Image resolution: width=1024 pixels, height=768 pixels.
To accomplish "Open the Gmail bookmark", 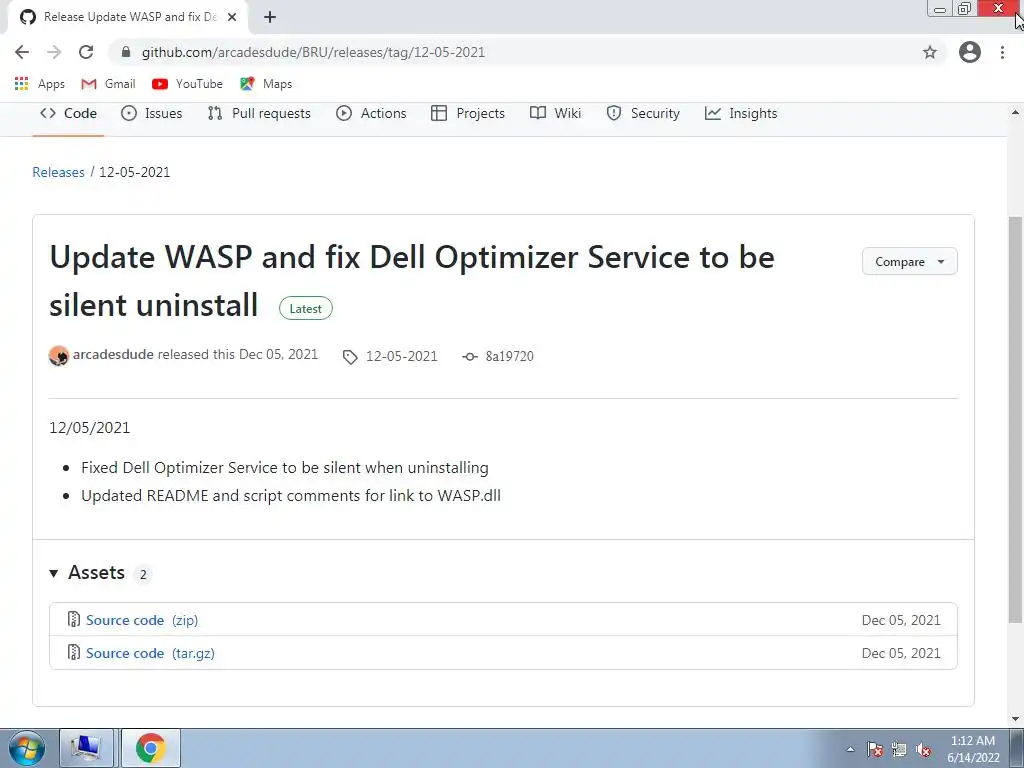I will coord(108,84).
